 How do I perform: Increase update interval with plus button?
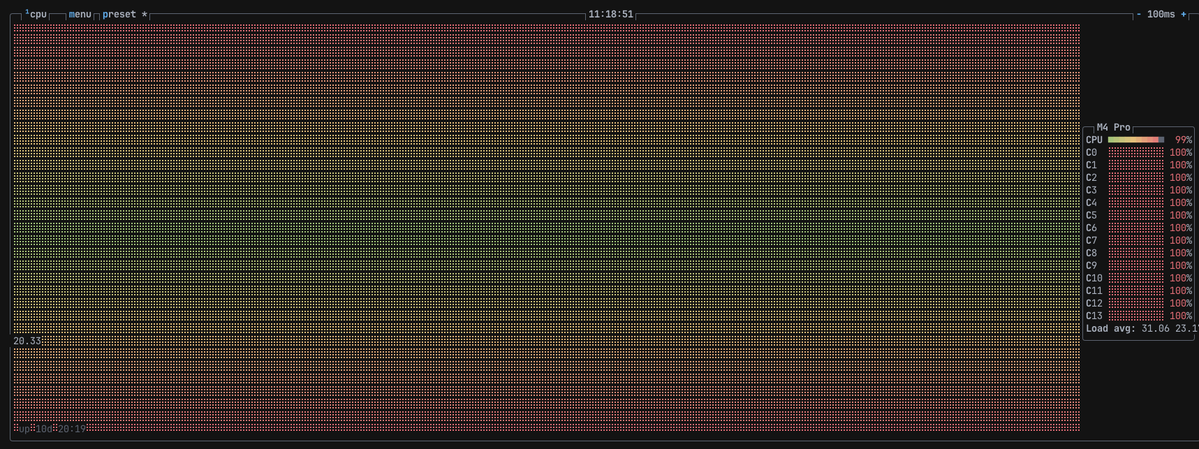coord(1184,15)
